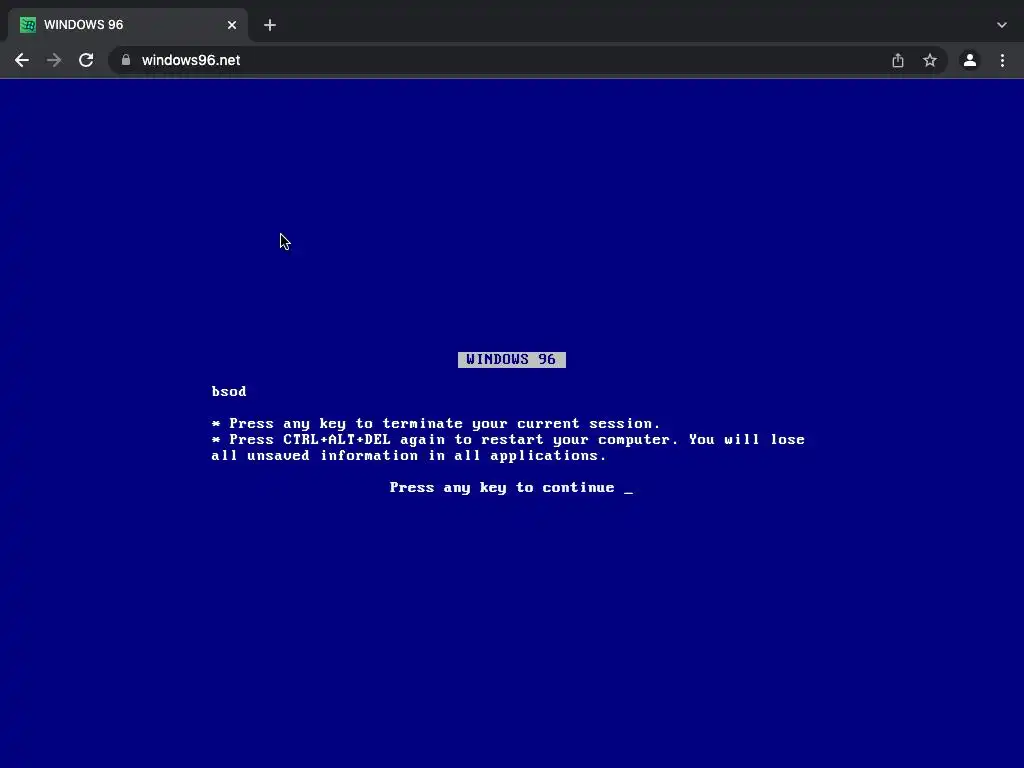The width and height of the screenshot is (1024, 768).
Task: Click the highlighted WINDOWS 96 title
Action: click(x=511, y=360)
